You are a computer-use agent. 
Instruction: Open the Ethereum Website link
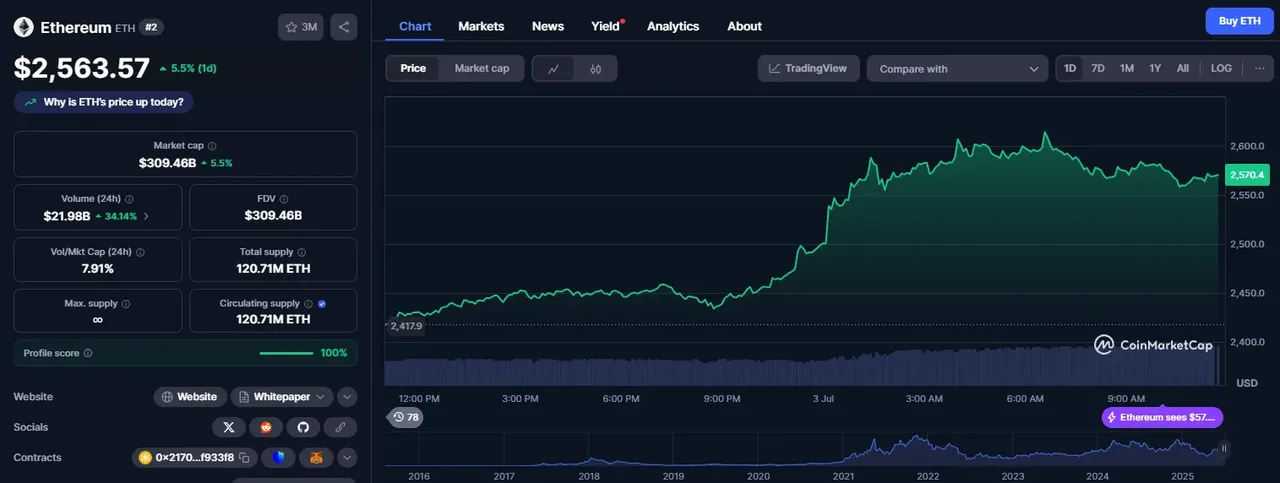tap(190, 397)
